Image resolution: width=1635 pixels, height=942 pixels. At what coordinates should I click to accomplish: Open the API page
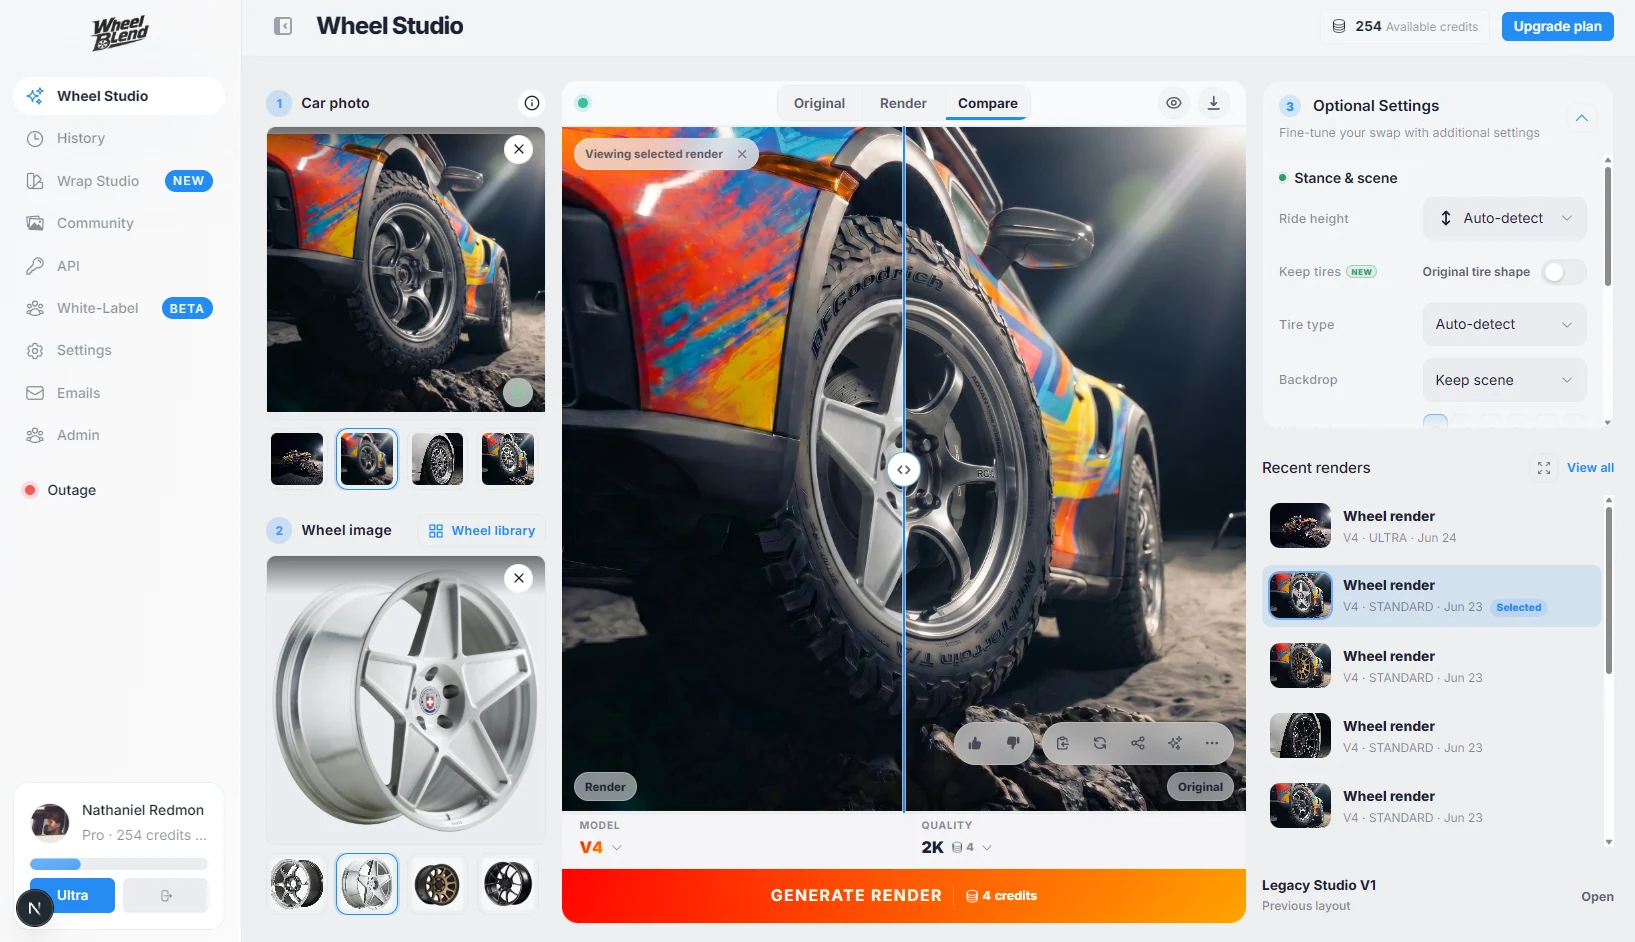point(119,266)
